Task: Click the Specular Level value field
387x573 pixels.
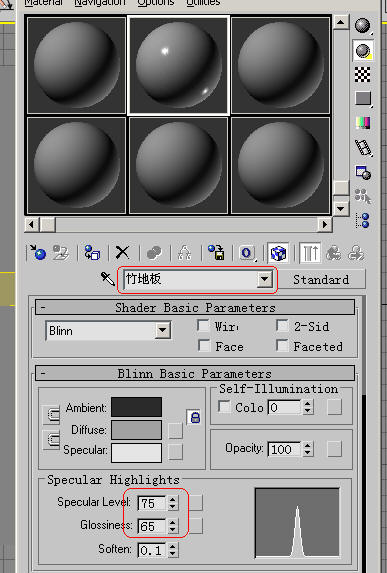Action: pyautogui.click(x=152, y=503)
